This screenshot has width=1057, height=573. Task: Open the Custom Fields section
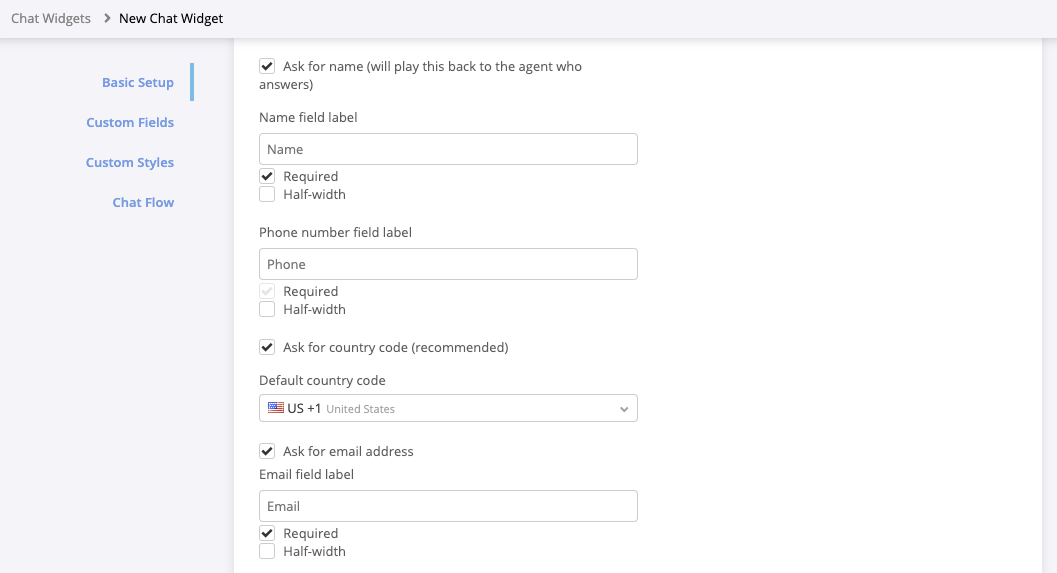click(x=130, y=122)
